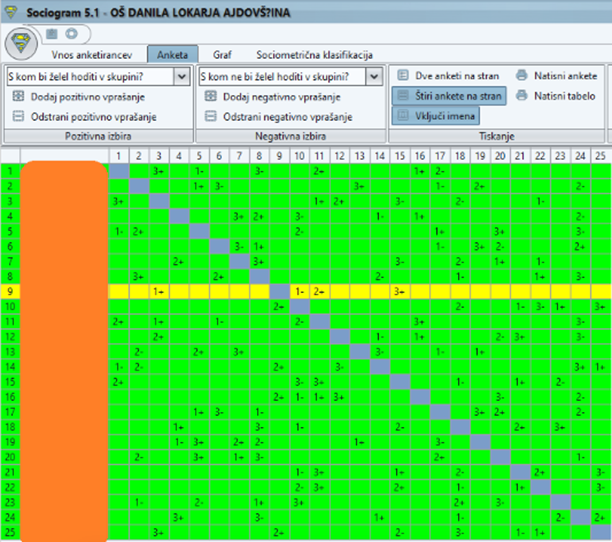Click the '3+' cell in row 2 column 13

(359, 186)
